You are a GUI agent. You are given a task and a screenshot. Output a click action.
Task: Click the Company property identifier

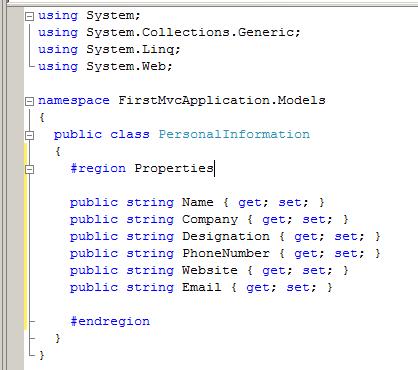[x=210, y=220]
